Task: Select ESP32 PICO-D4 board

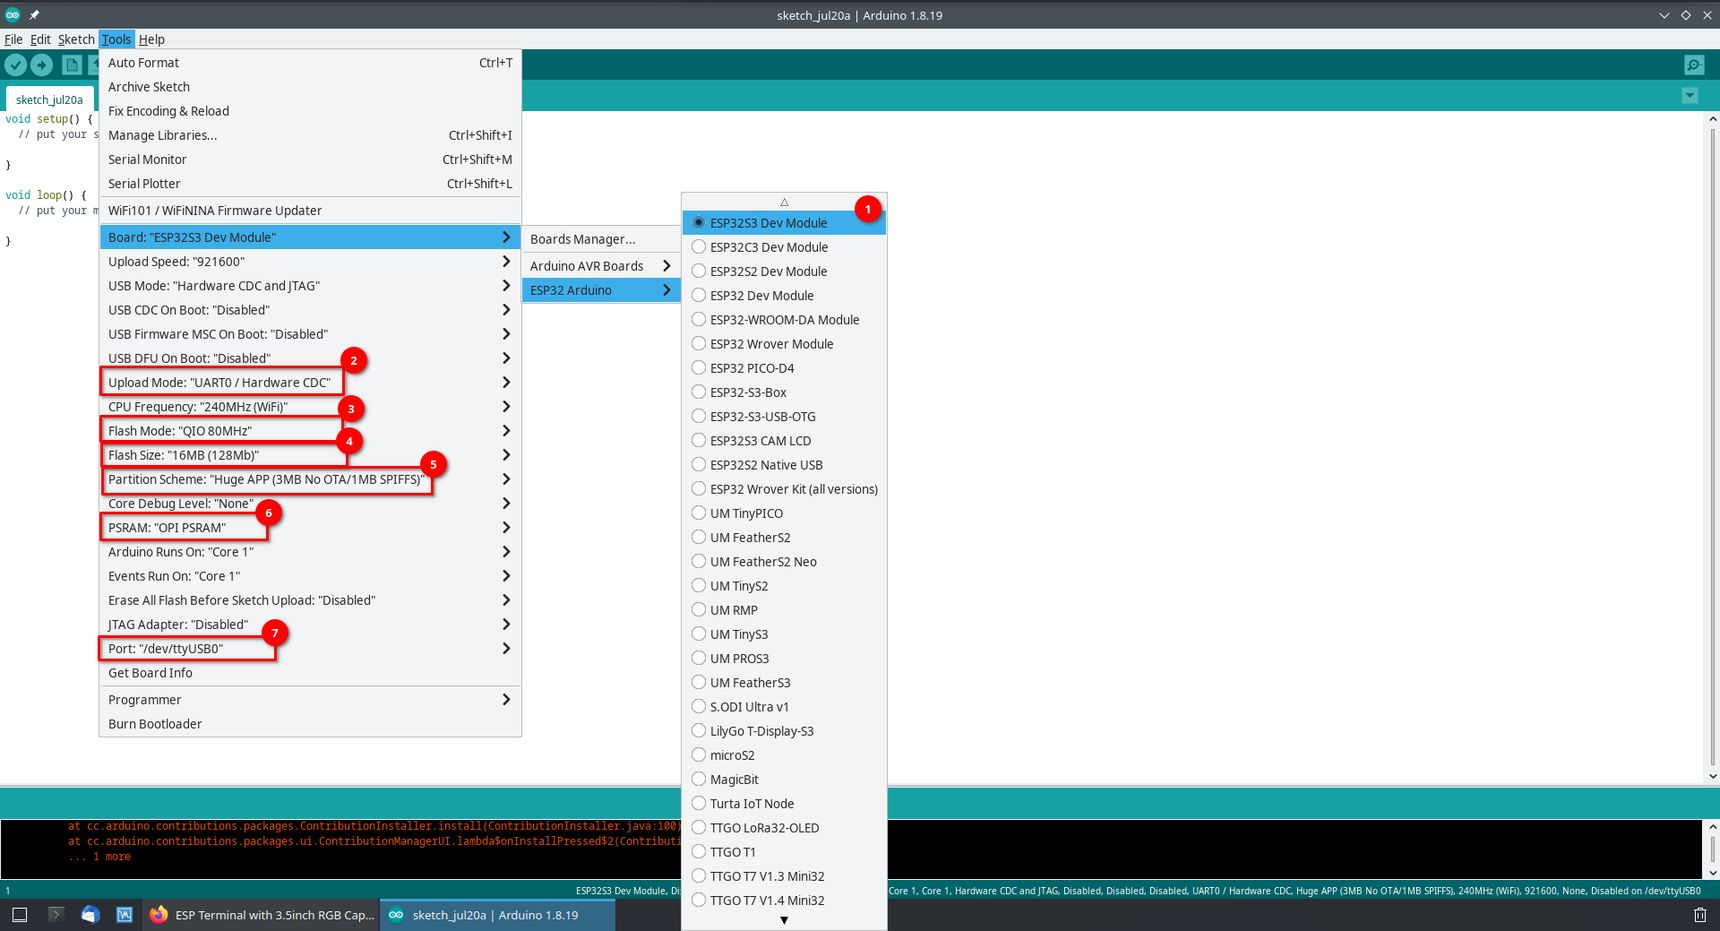Action: 784,368
